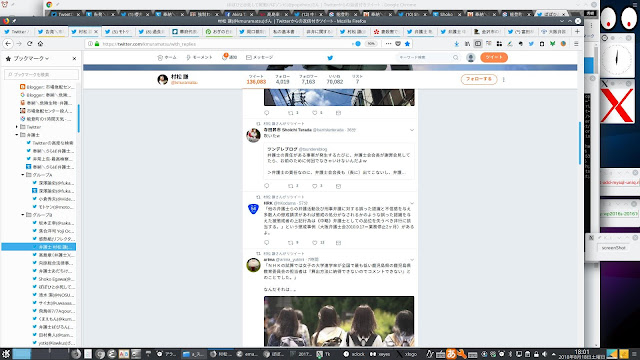The width and height of the screenshot is (640, 360).
Task: Toggle the sidebar button in the toolbar
Action: click(x=478, y=44)
